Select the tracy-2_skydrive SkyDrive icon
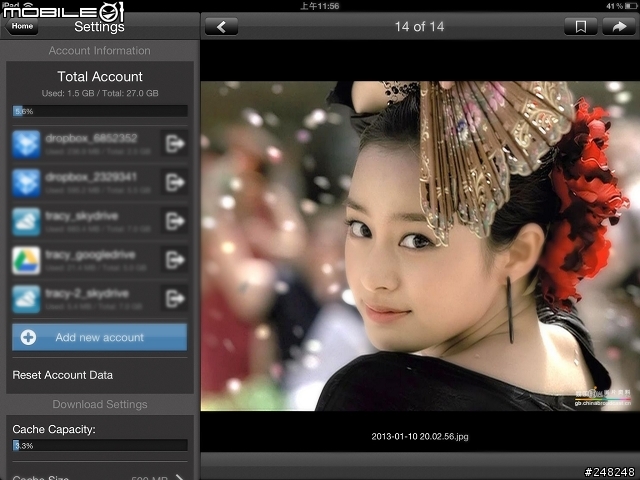640x480 pixels. click(x=26, y=299)
